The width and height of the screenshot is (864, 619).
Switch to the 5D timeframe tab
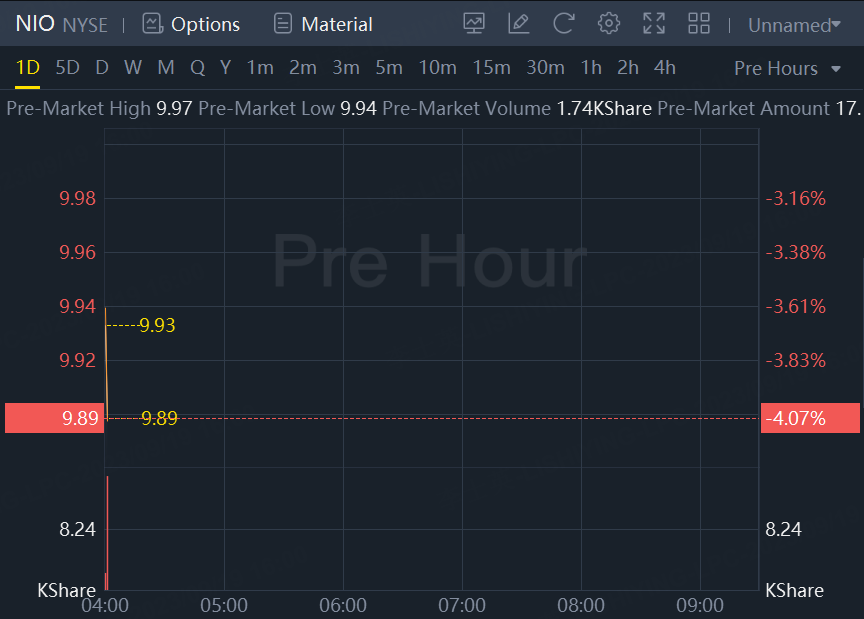click(x=67, y=68)
